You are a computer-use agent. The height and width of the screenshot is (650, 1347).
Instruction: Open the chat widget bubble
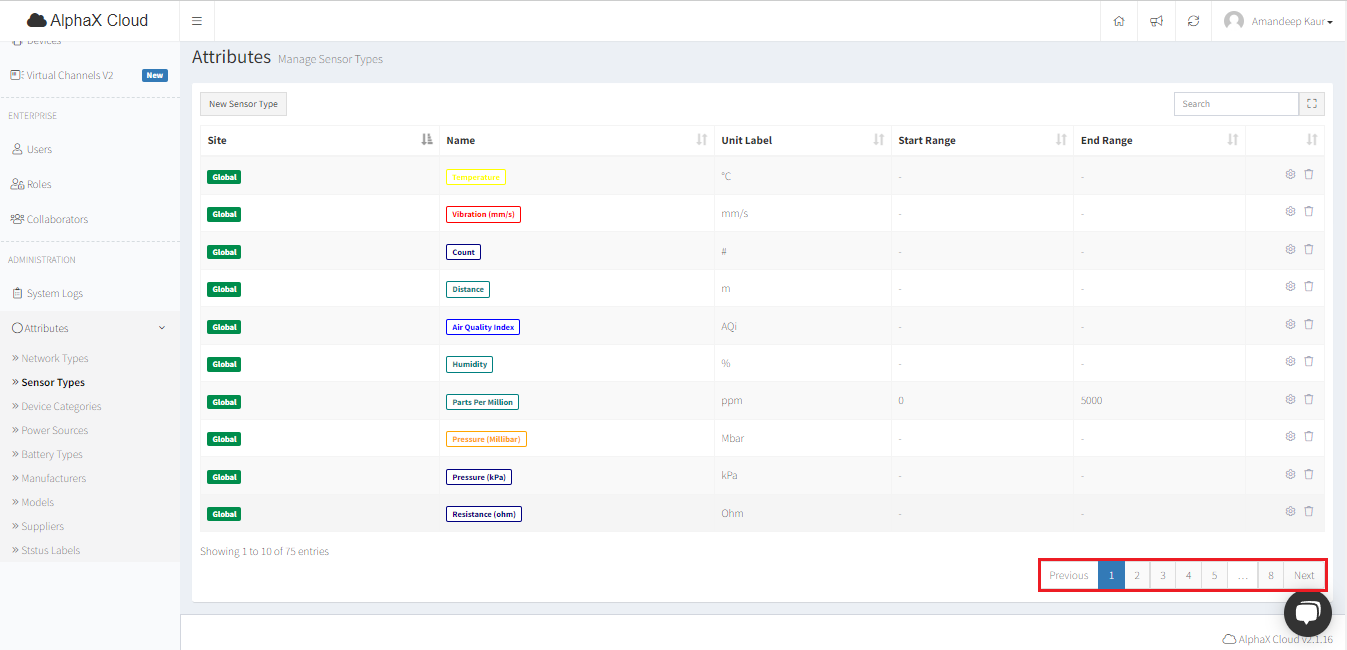(1307, 613)
